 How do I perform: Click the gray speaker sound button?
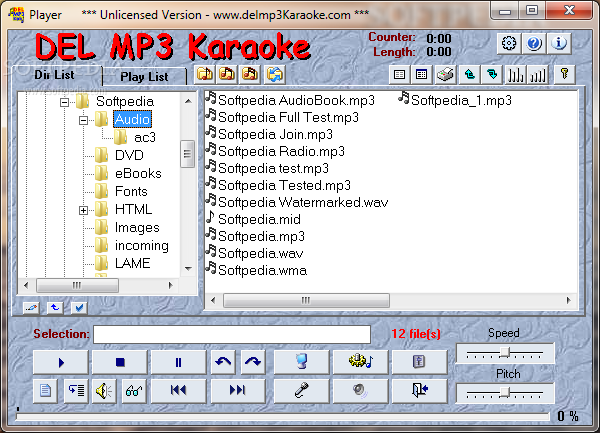coord(360,391)
